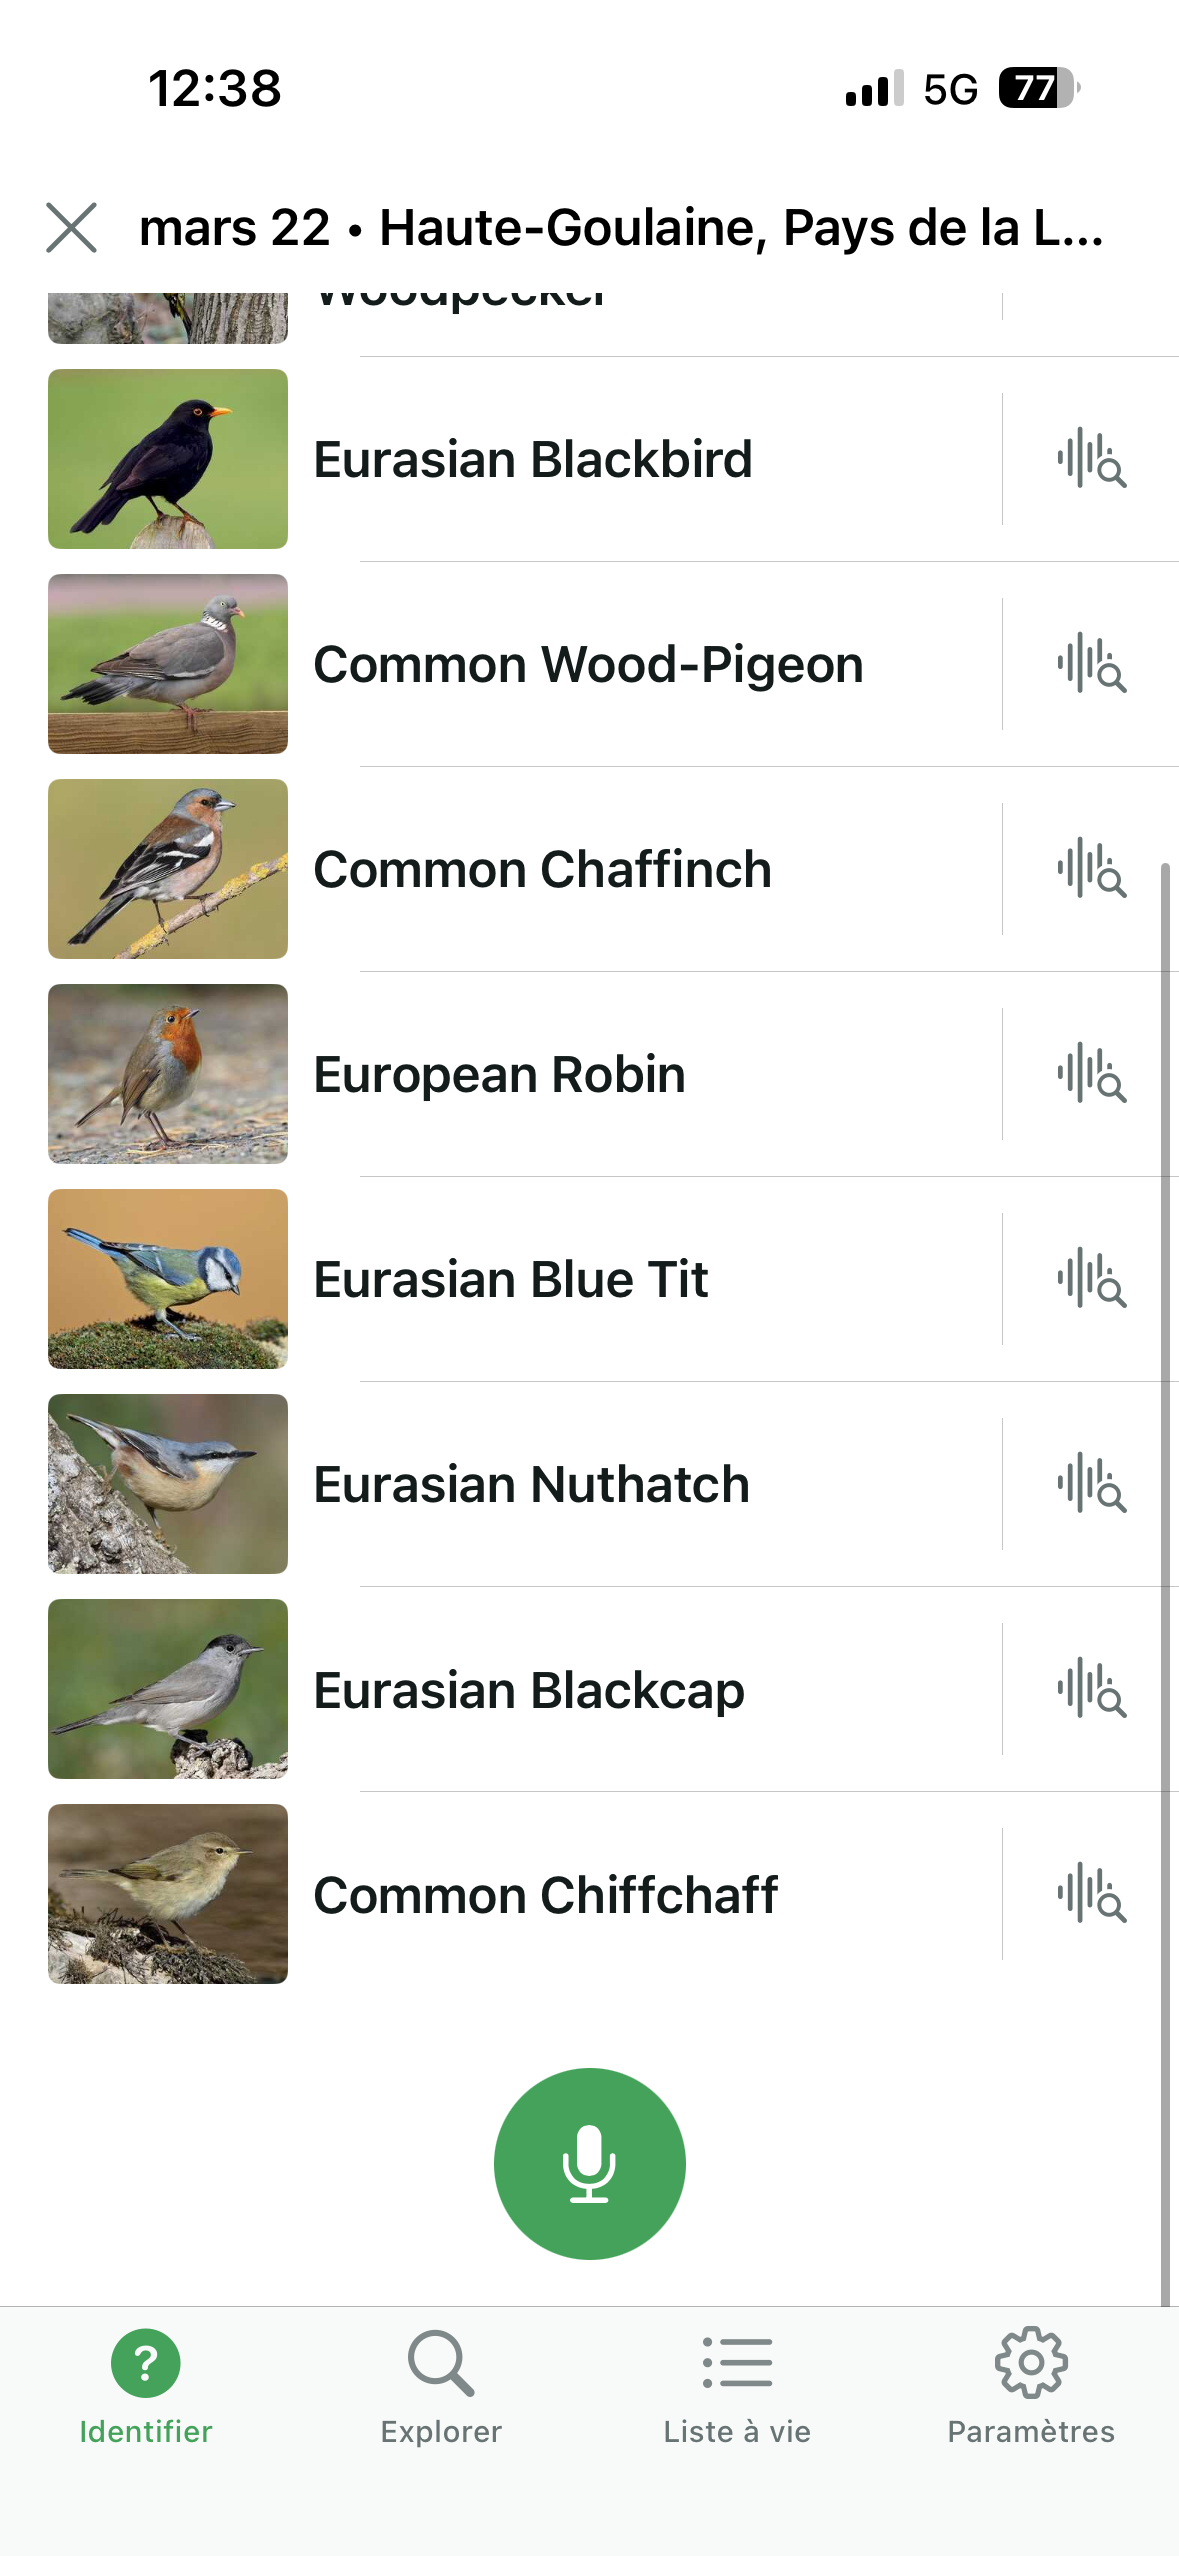Open sound analysis for Eurasian Blackcap

click(x=1091, y=1689)
